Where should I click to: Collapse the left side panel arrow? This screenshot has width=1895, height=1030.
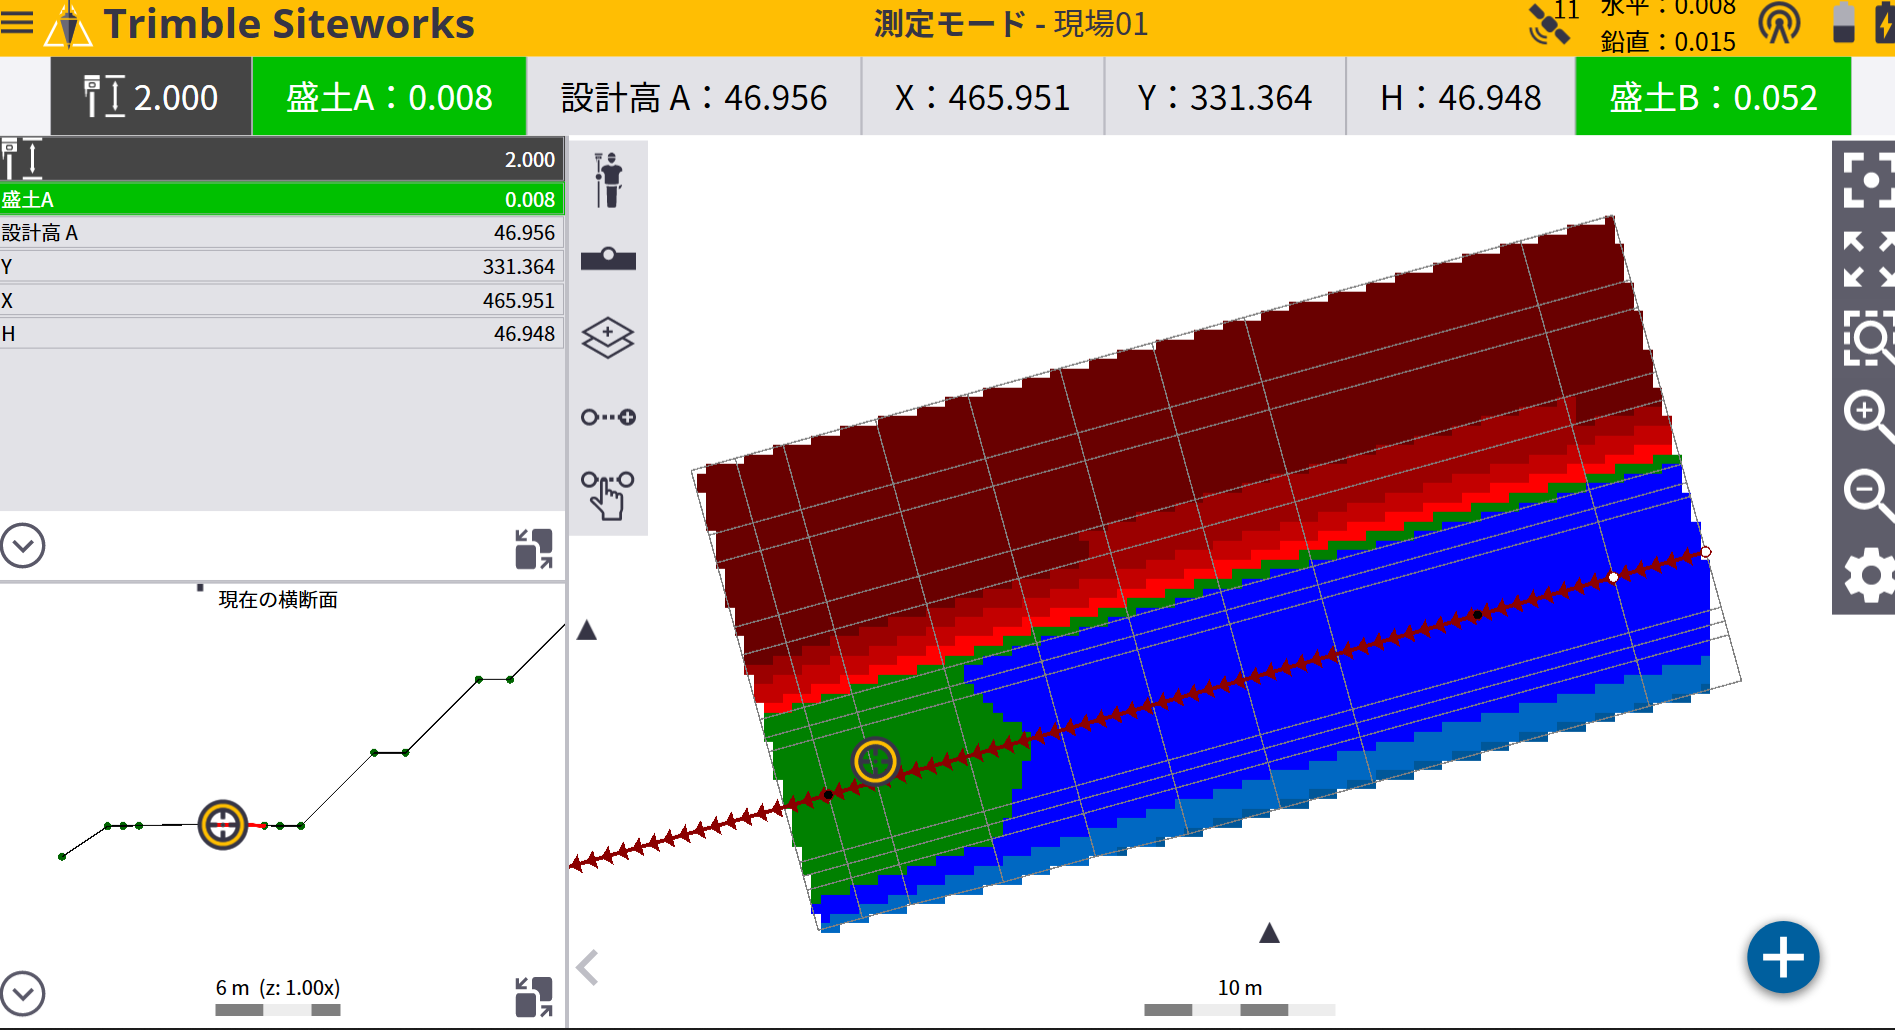pos(588,967)
